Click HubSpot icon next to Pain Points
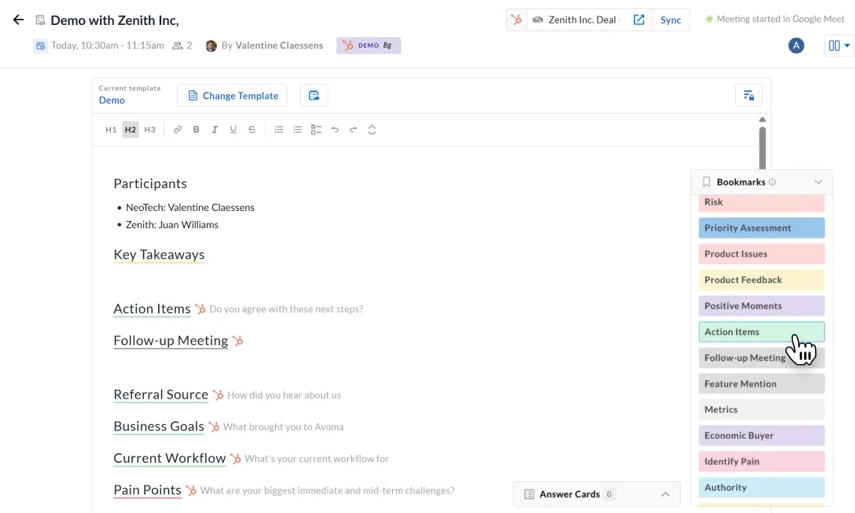 click(191, 491)
